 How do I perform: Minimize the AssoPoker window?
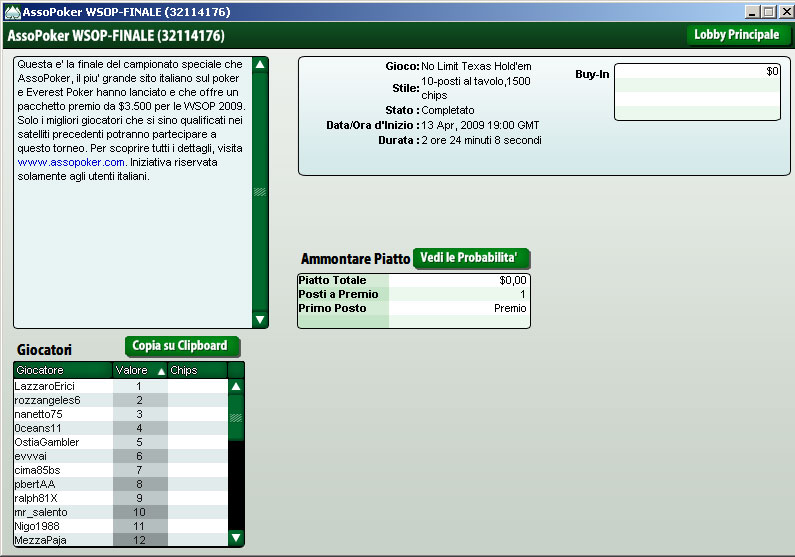[x=752, y=12]
